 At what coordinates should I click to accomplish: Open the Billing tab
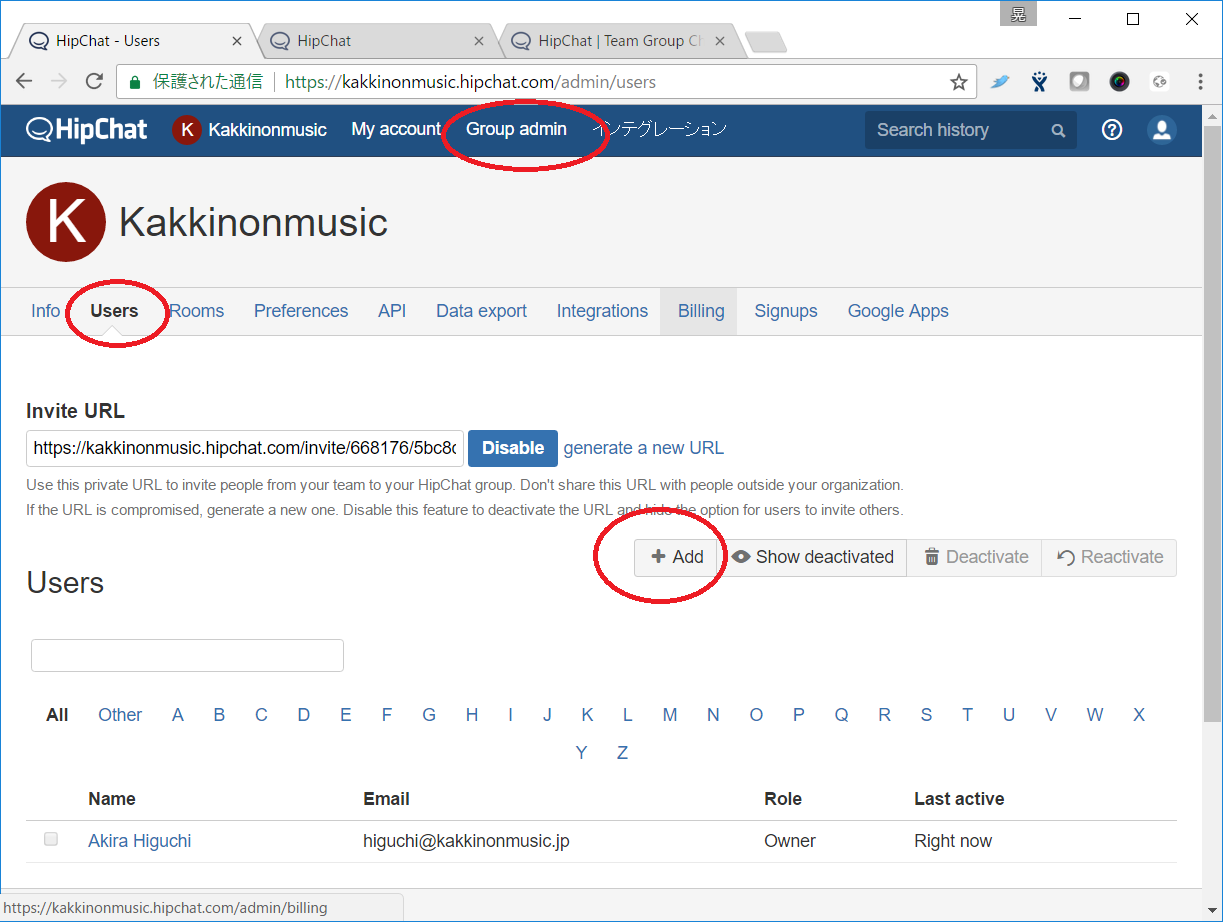pyautogui.click(x=701, y=311)
